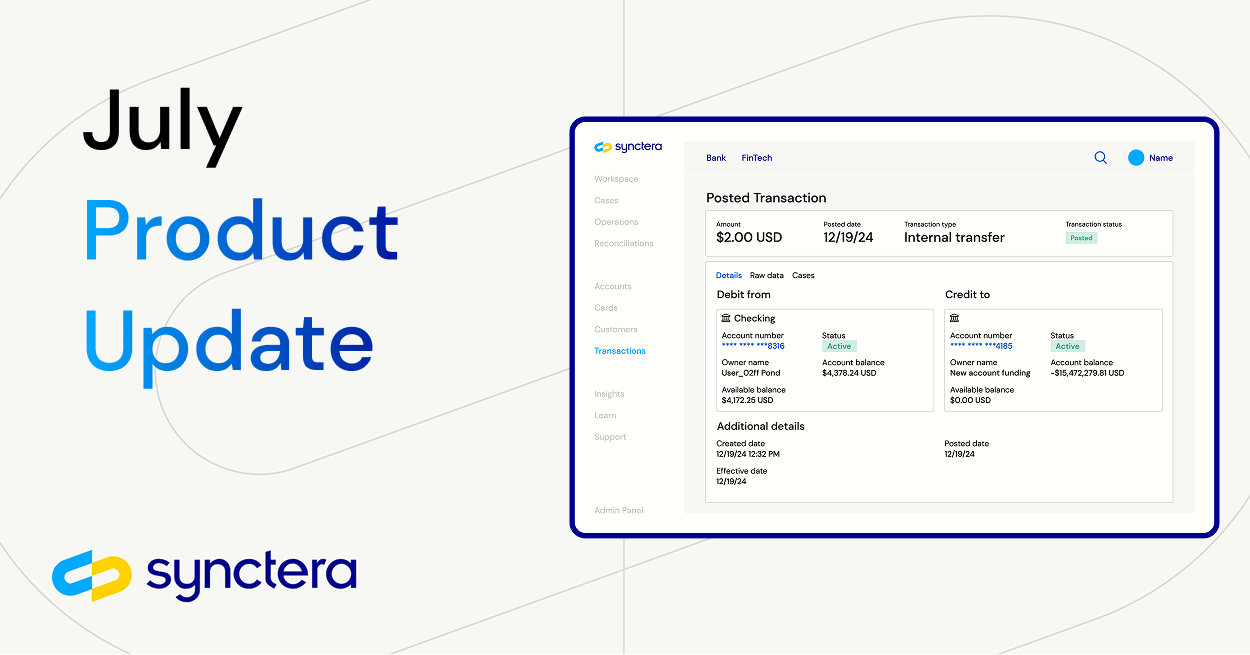Navigate to Accounts in the sidebar
1250x655 pixels.
coord(612,286)
